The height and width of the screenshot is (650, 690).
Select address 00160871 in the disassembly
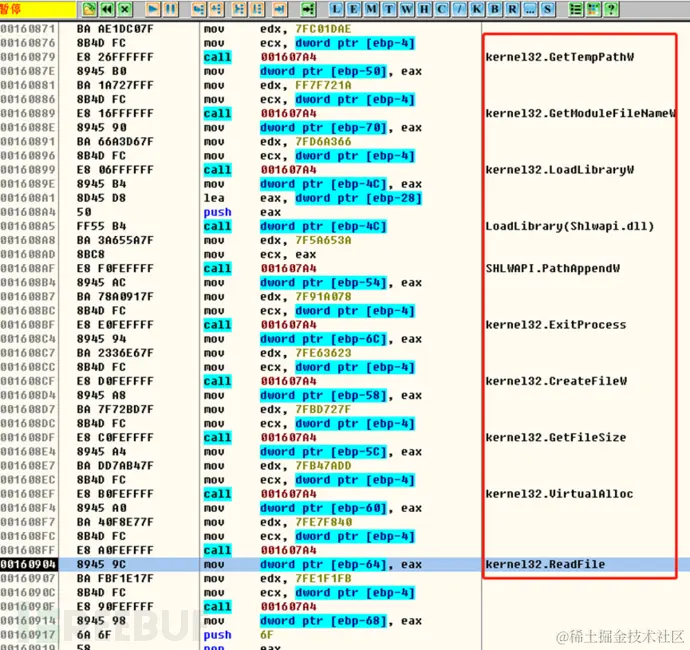[x=28, y=29]
